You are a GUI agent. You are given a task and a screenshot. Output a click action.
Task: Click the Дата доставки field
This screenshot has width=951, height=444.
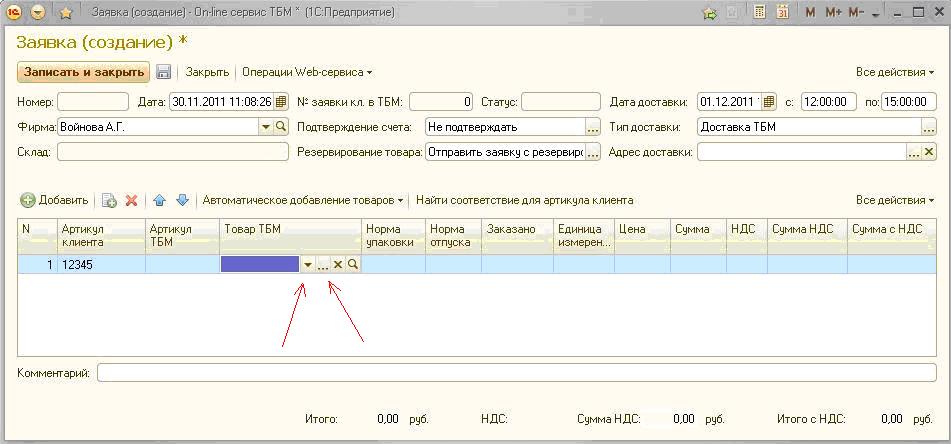729,102
